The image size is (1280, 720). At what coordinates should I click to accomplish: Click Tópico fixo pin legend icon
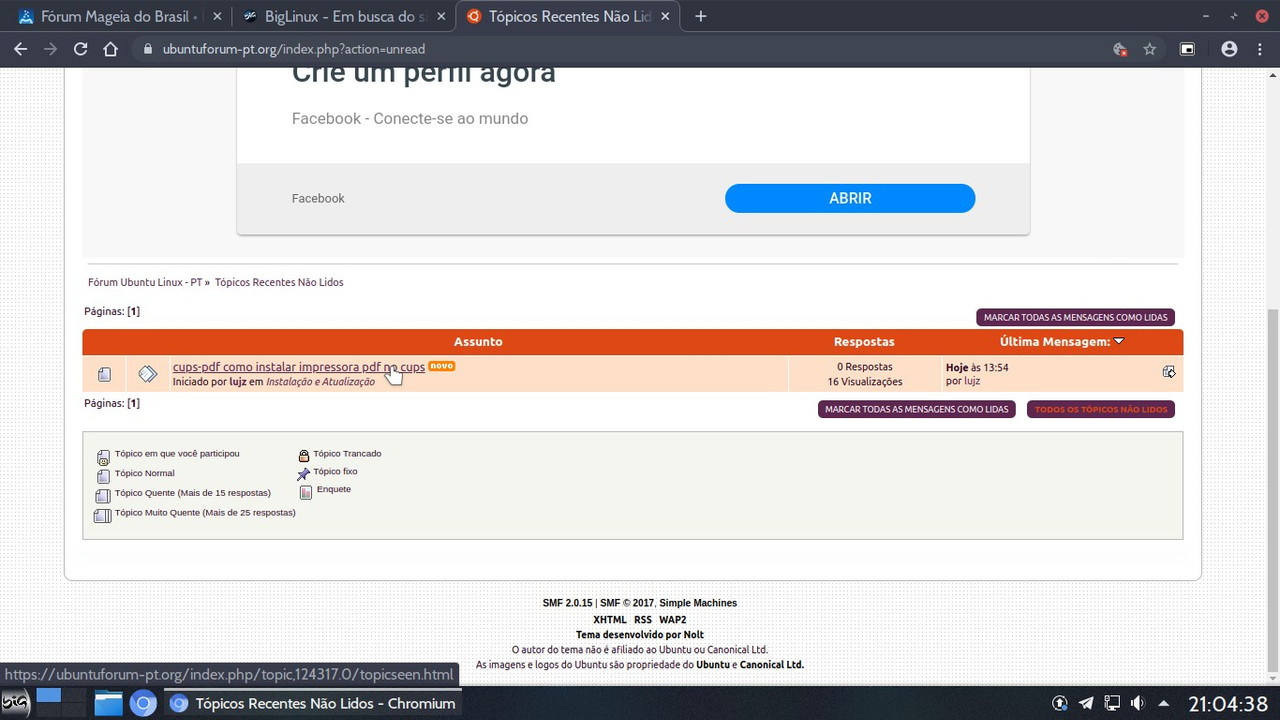tap(304, 473)
